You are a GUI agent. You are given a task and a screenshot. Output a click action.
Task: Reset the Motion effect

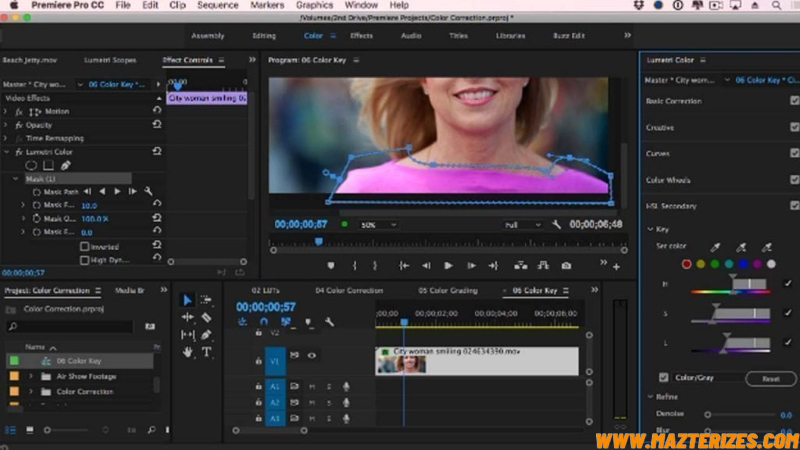[157, 110]
